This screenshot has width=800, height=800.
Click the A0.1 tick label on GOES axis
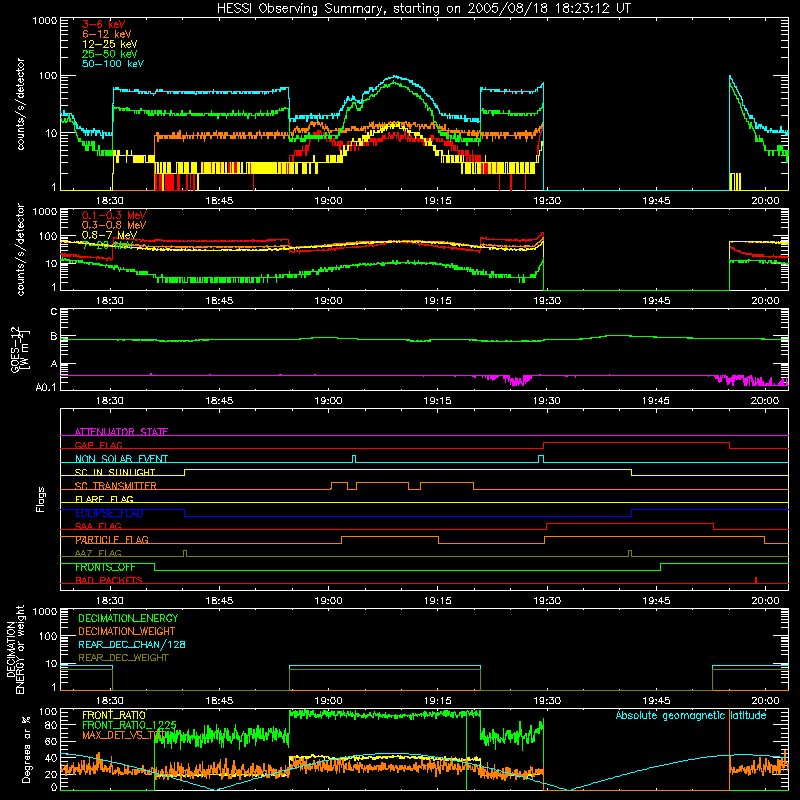46,387
